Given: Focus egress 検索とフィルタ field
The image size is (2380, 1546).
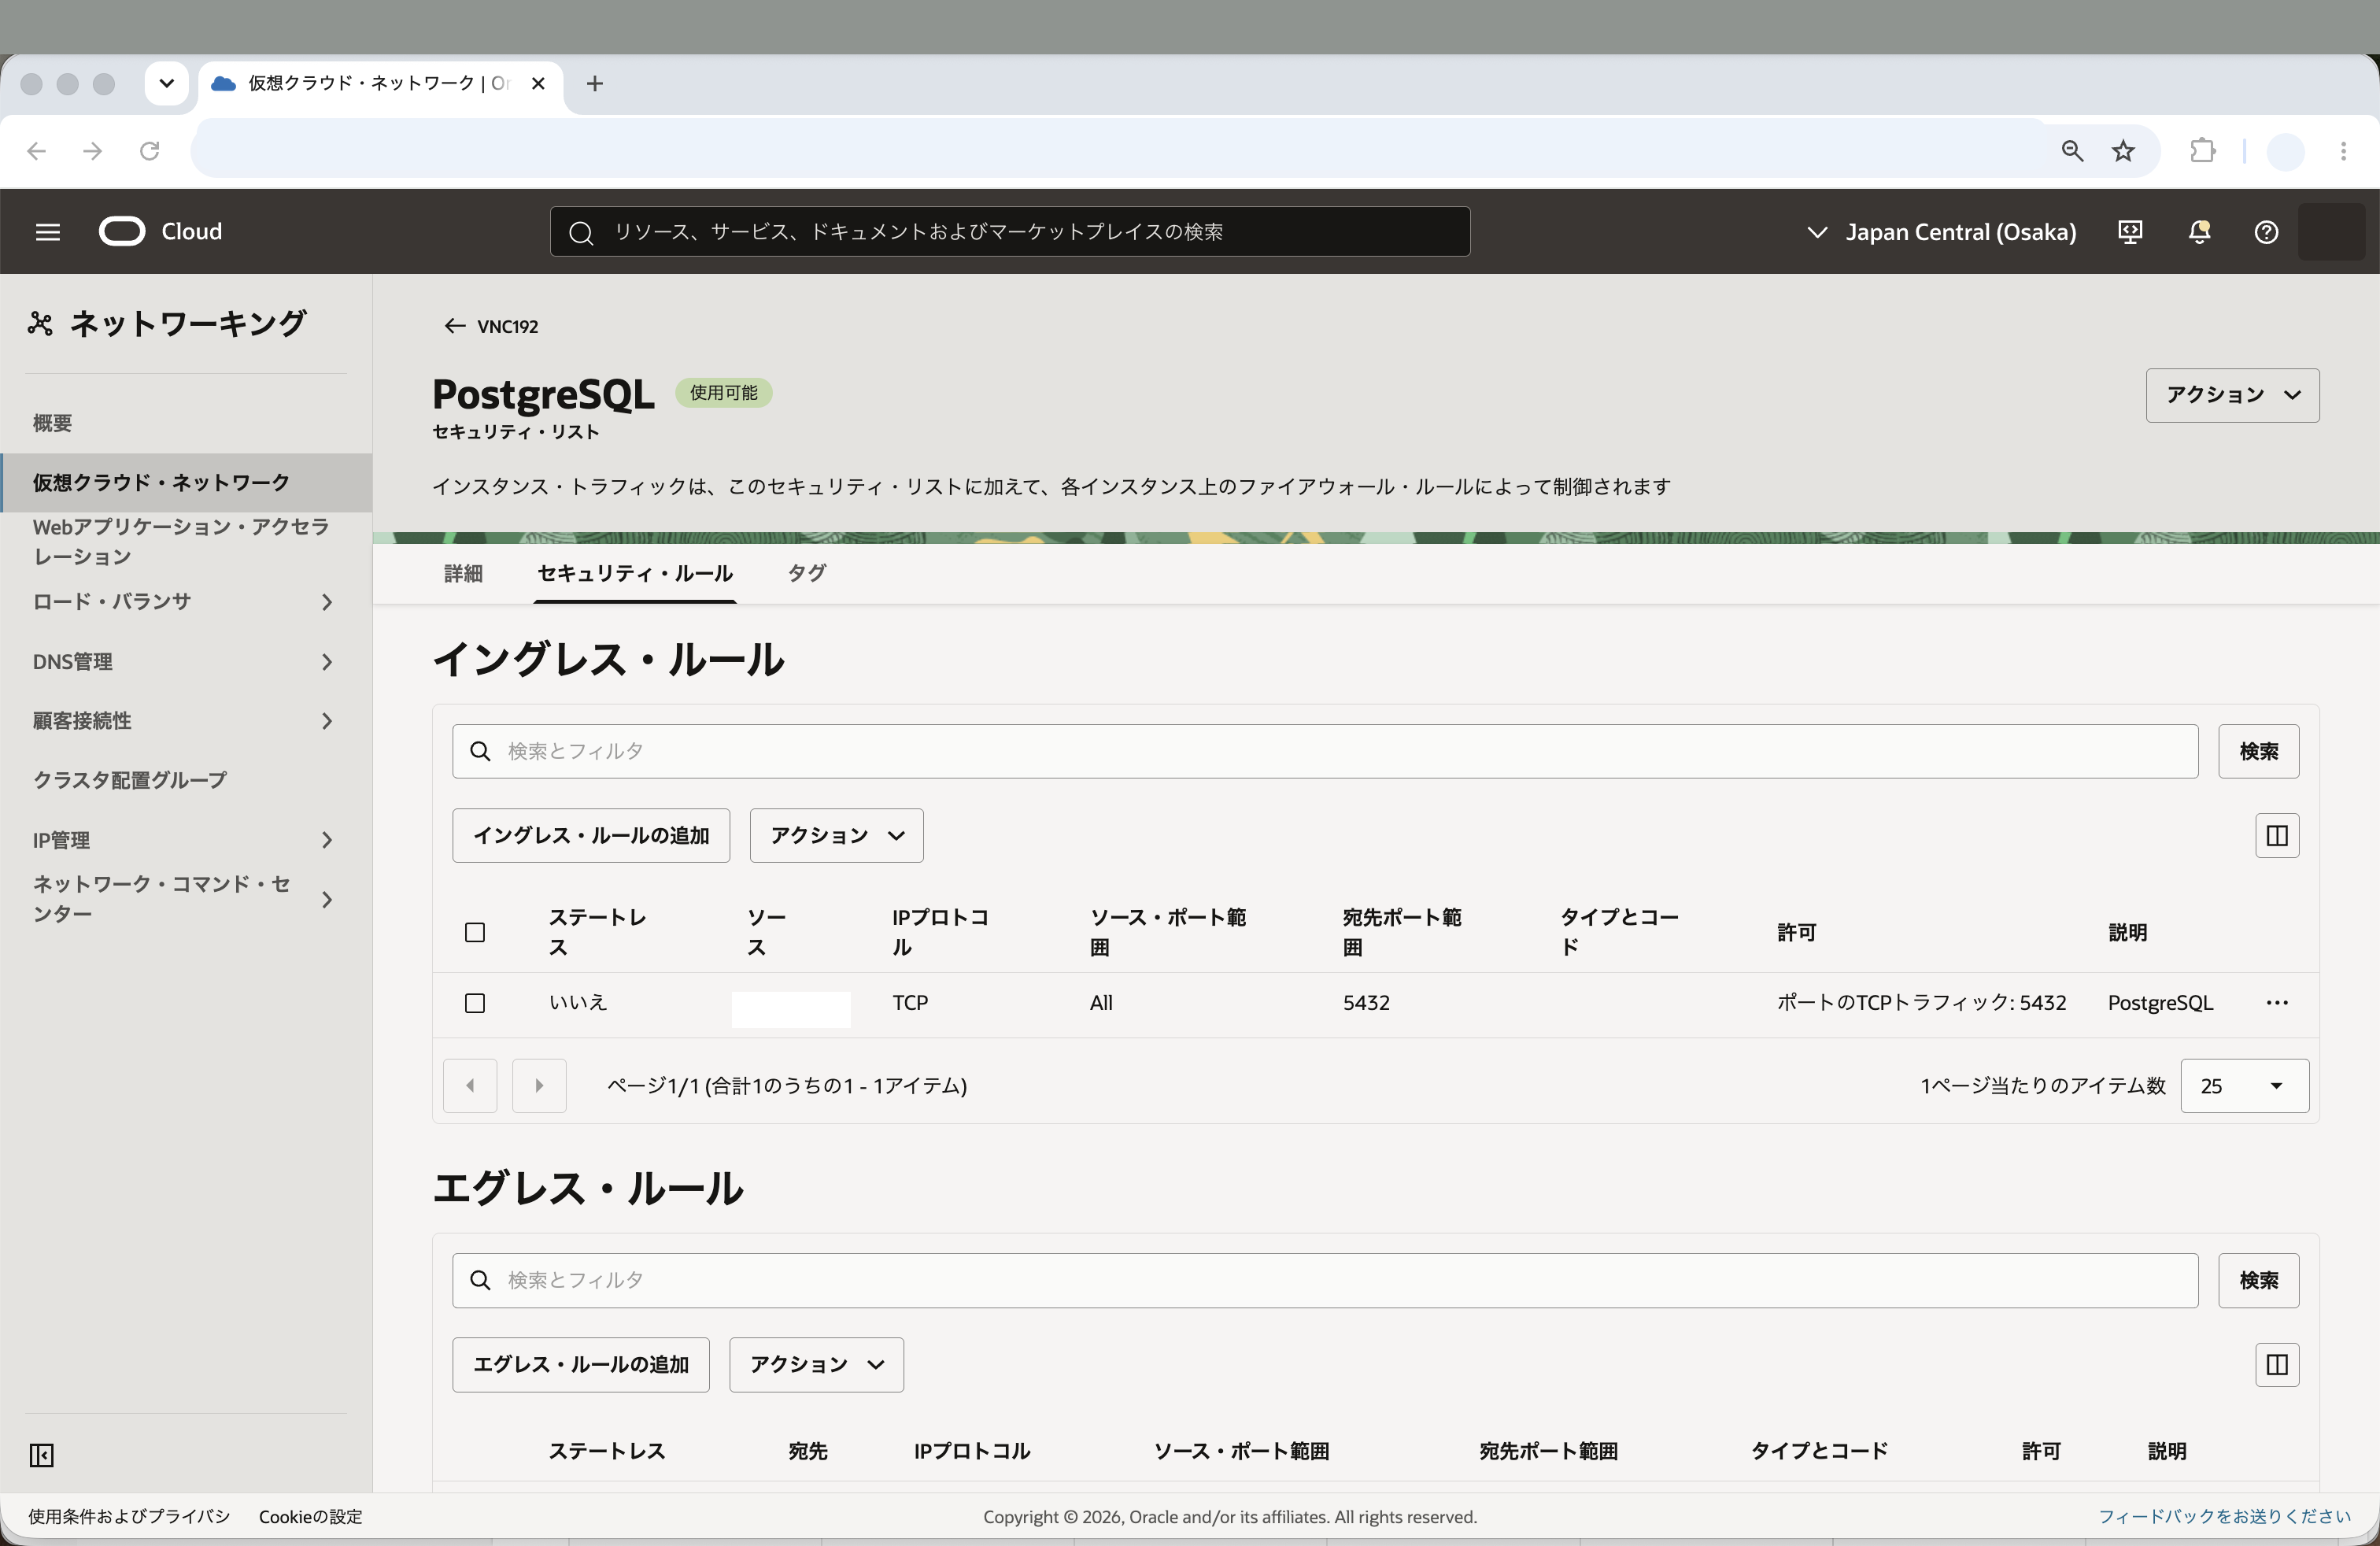Looking at the screenshot, I should click(x=1325, y=1281).
